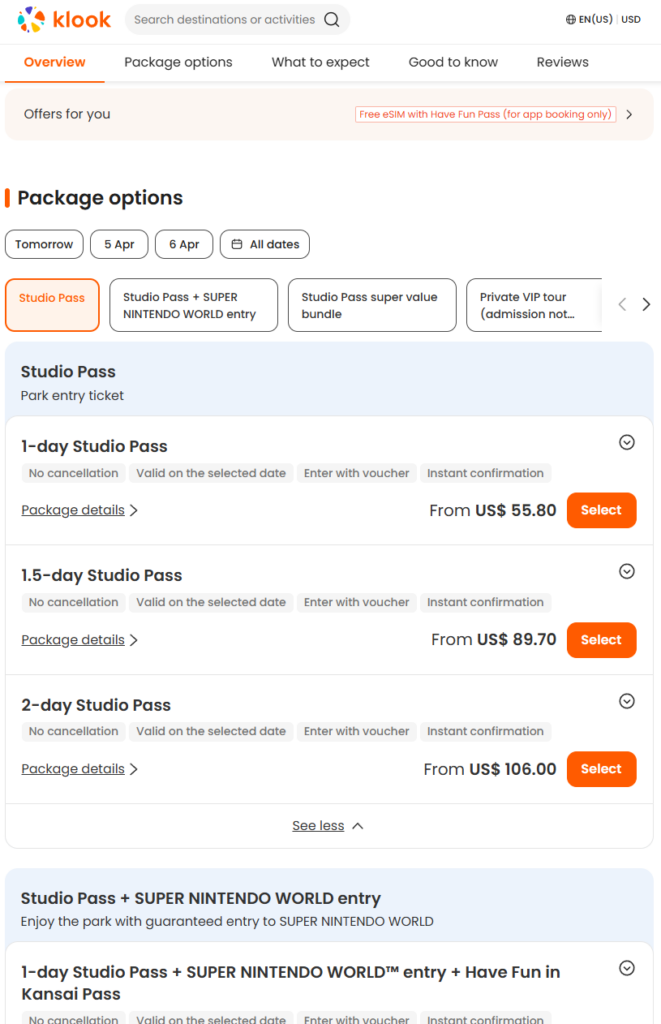This screenshot has height=1024, width=661.
Task: Click See less to collapse package list
Action: click(x=328, y=826)
